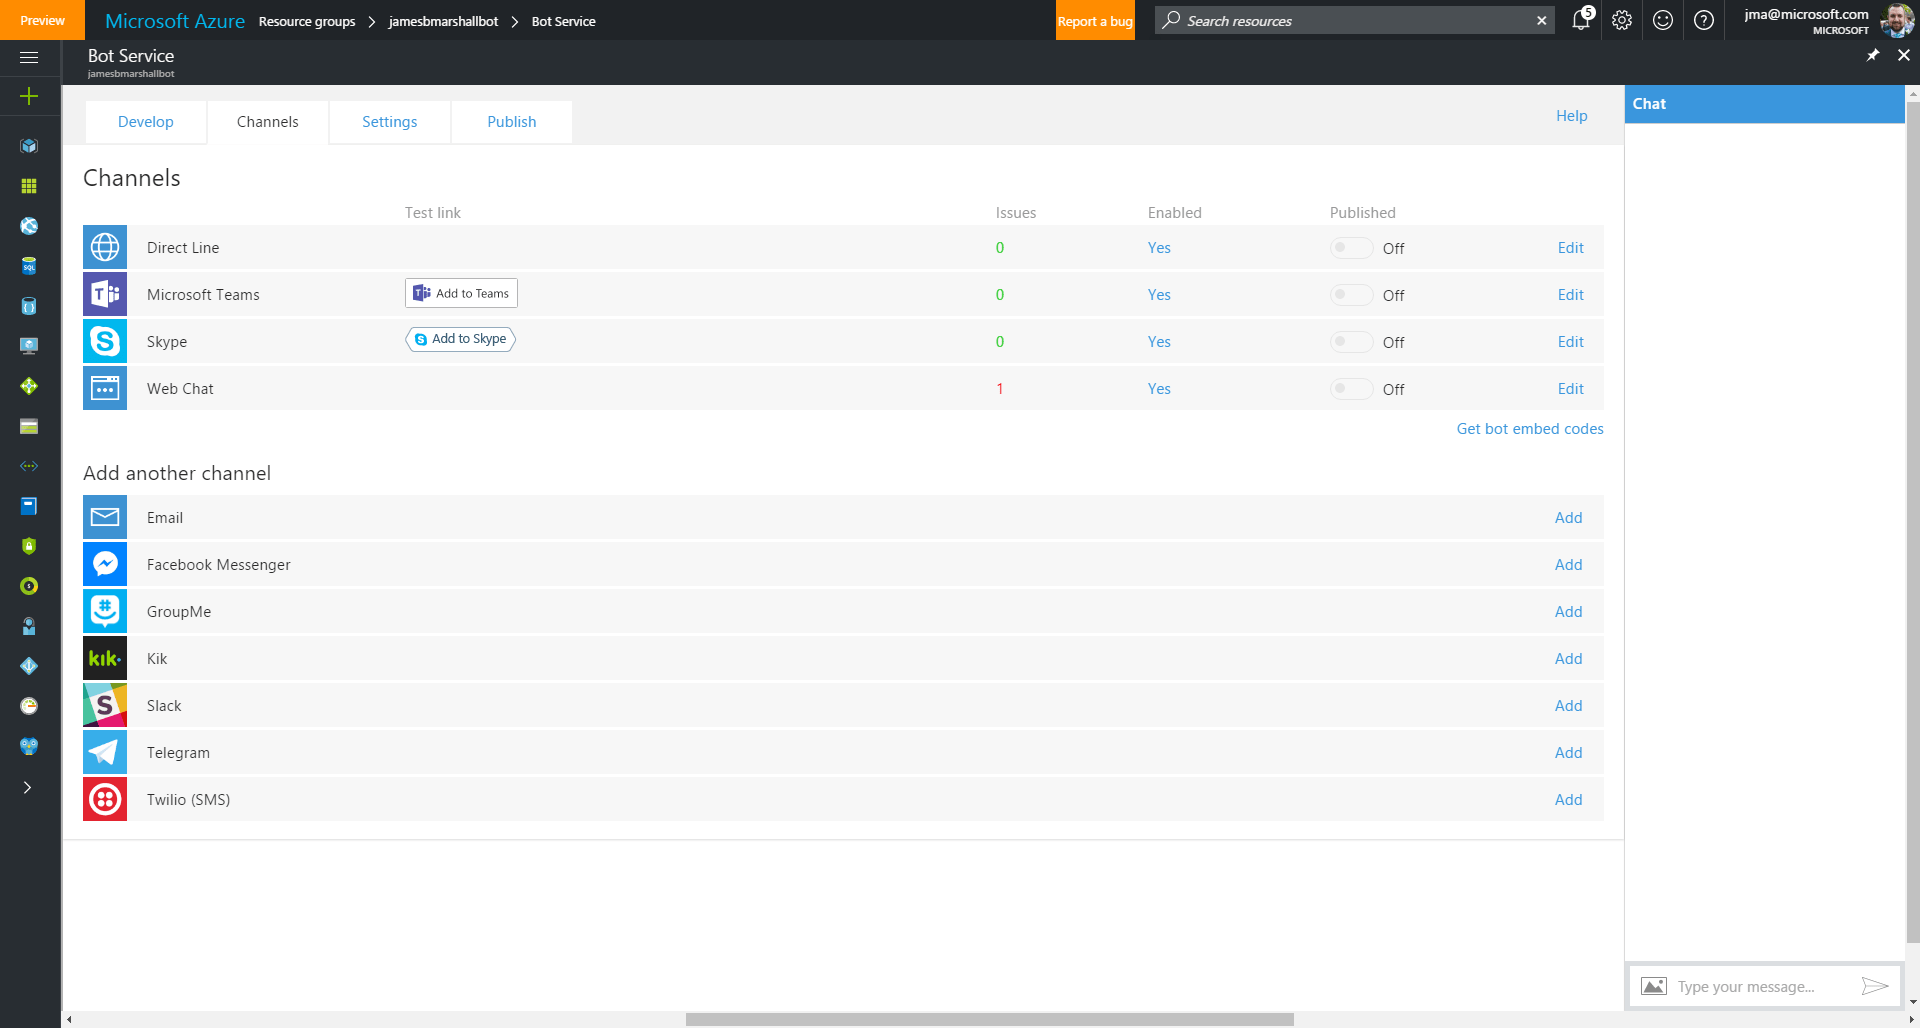Open All resources grid icon in sidebar

29,186
